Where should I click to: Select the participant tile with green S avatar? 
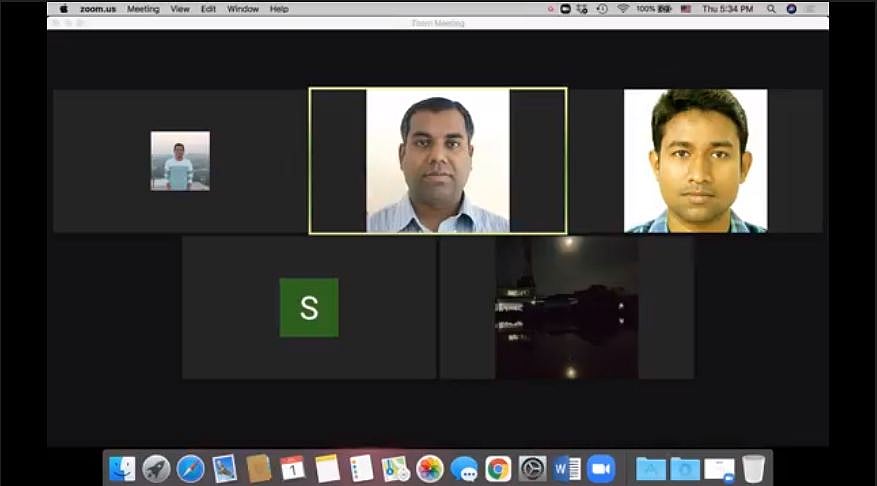[x=309, y=308]
